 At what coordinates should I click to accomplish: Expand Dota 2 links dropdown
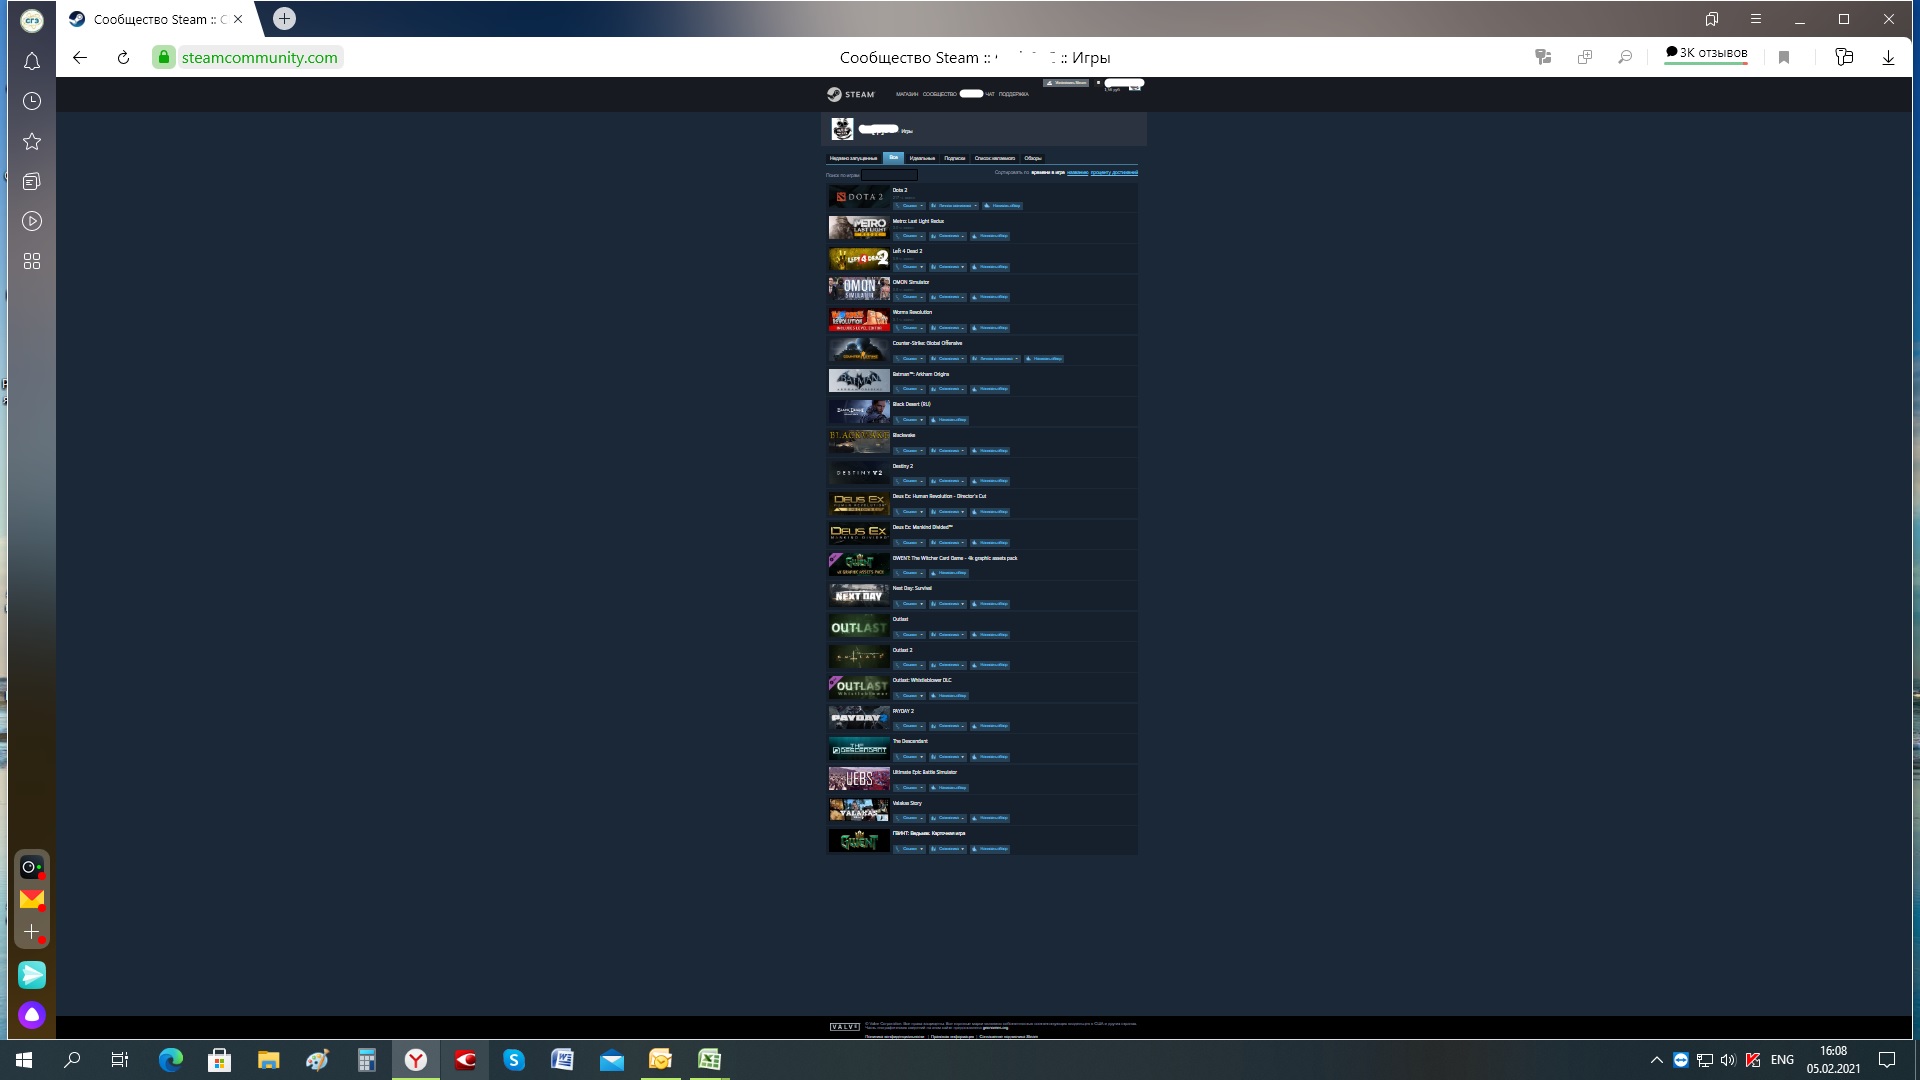tap(909, 206)
